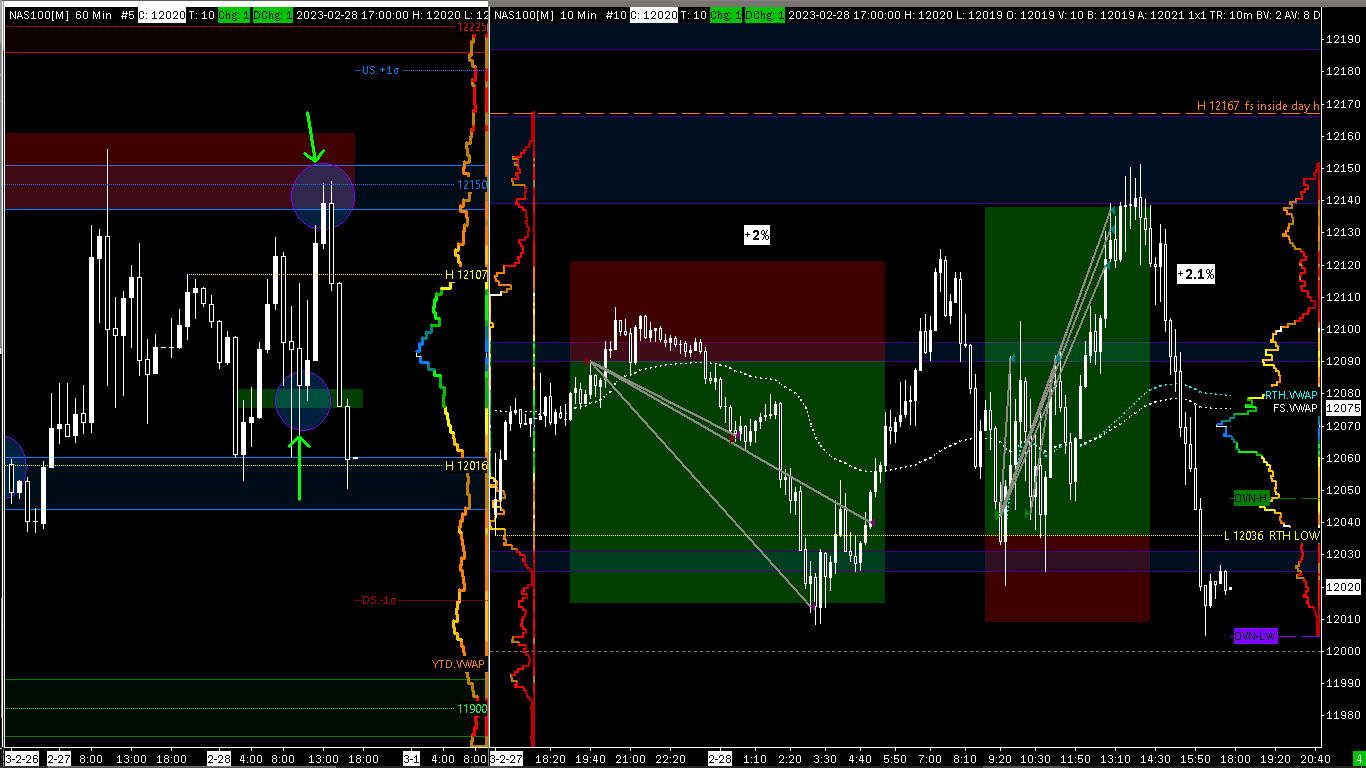
Task: Select the H 12167 fs inside day label
Action: click(1258, 105)
